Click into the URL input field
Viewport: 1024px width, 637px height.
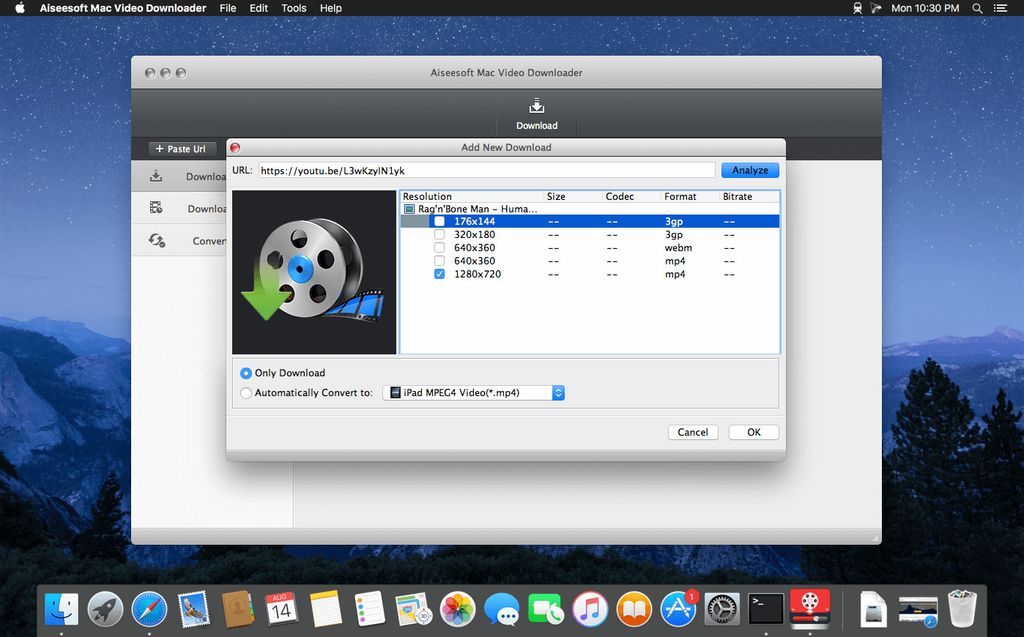coord(486,171)
